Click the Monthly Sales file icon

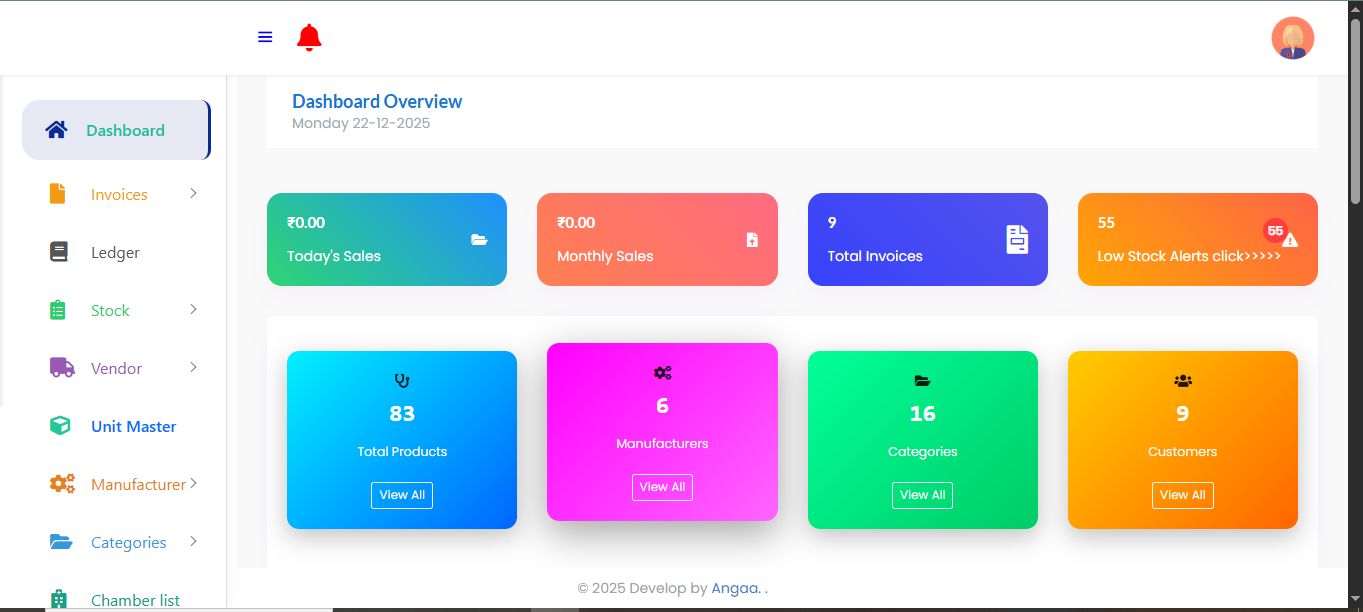coord(752,240)
